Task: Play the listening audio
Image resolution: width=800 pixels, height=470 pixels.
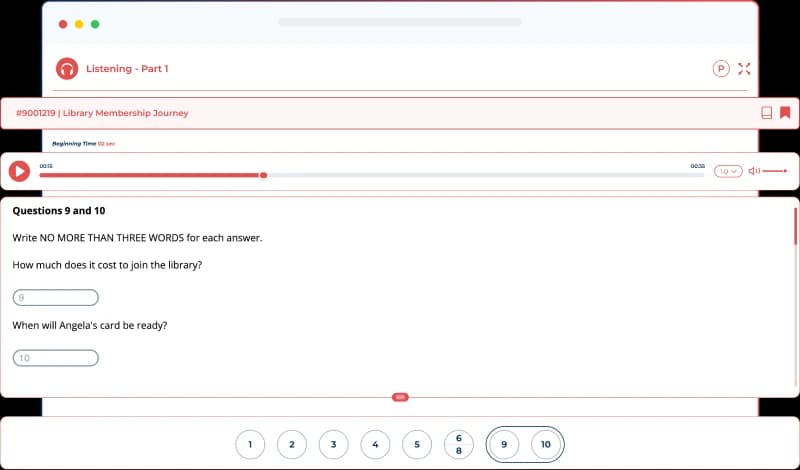Action: pos(19,171)
